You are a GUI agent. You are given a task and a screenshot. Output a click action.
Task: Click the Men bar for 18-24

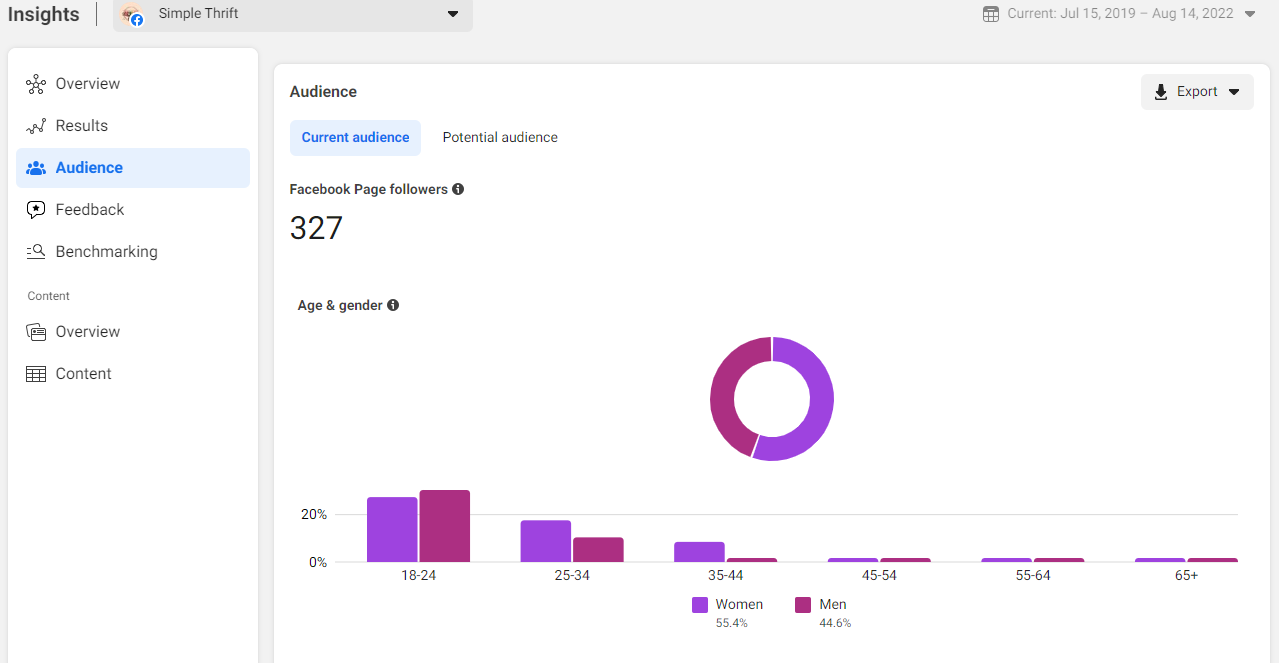(445, 526)
